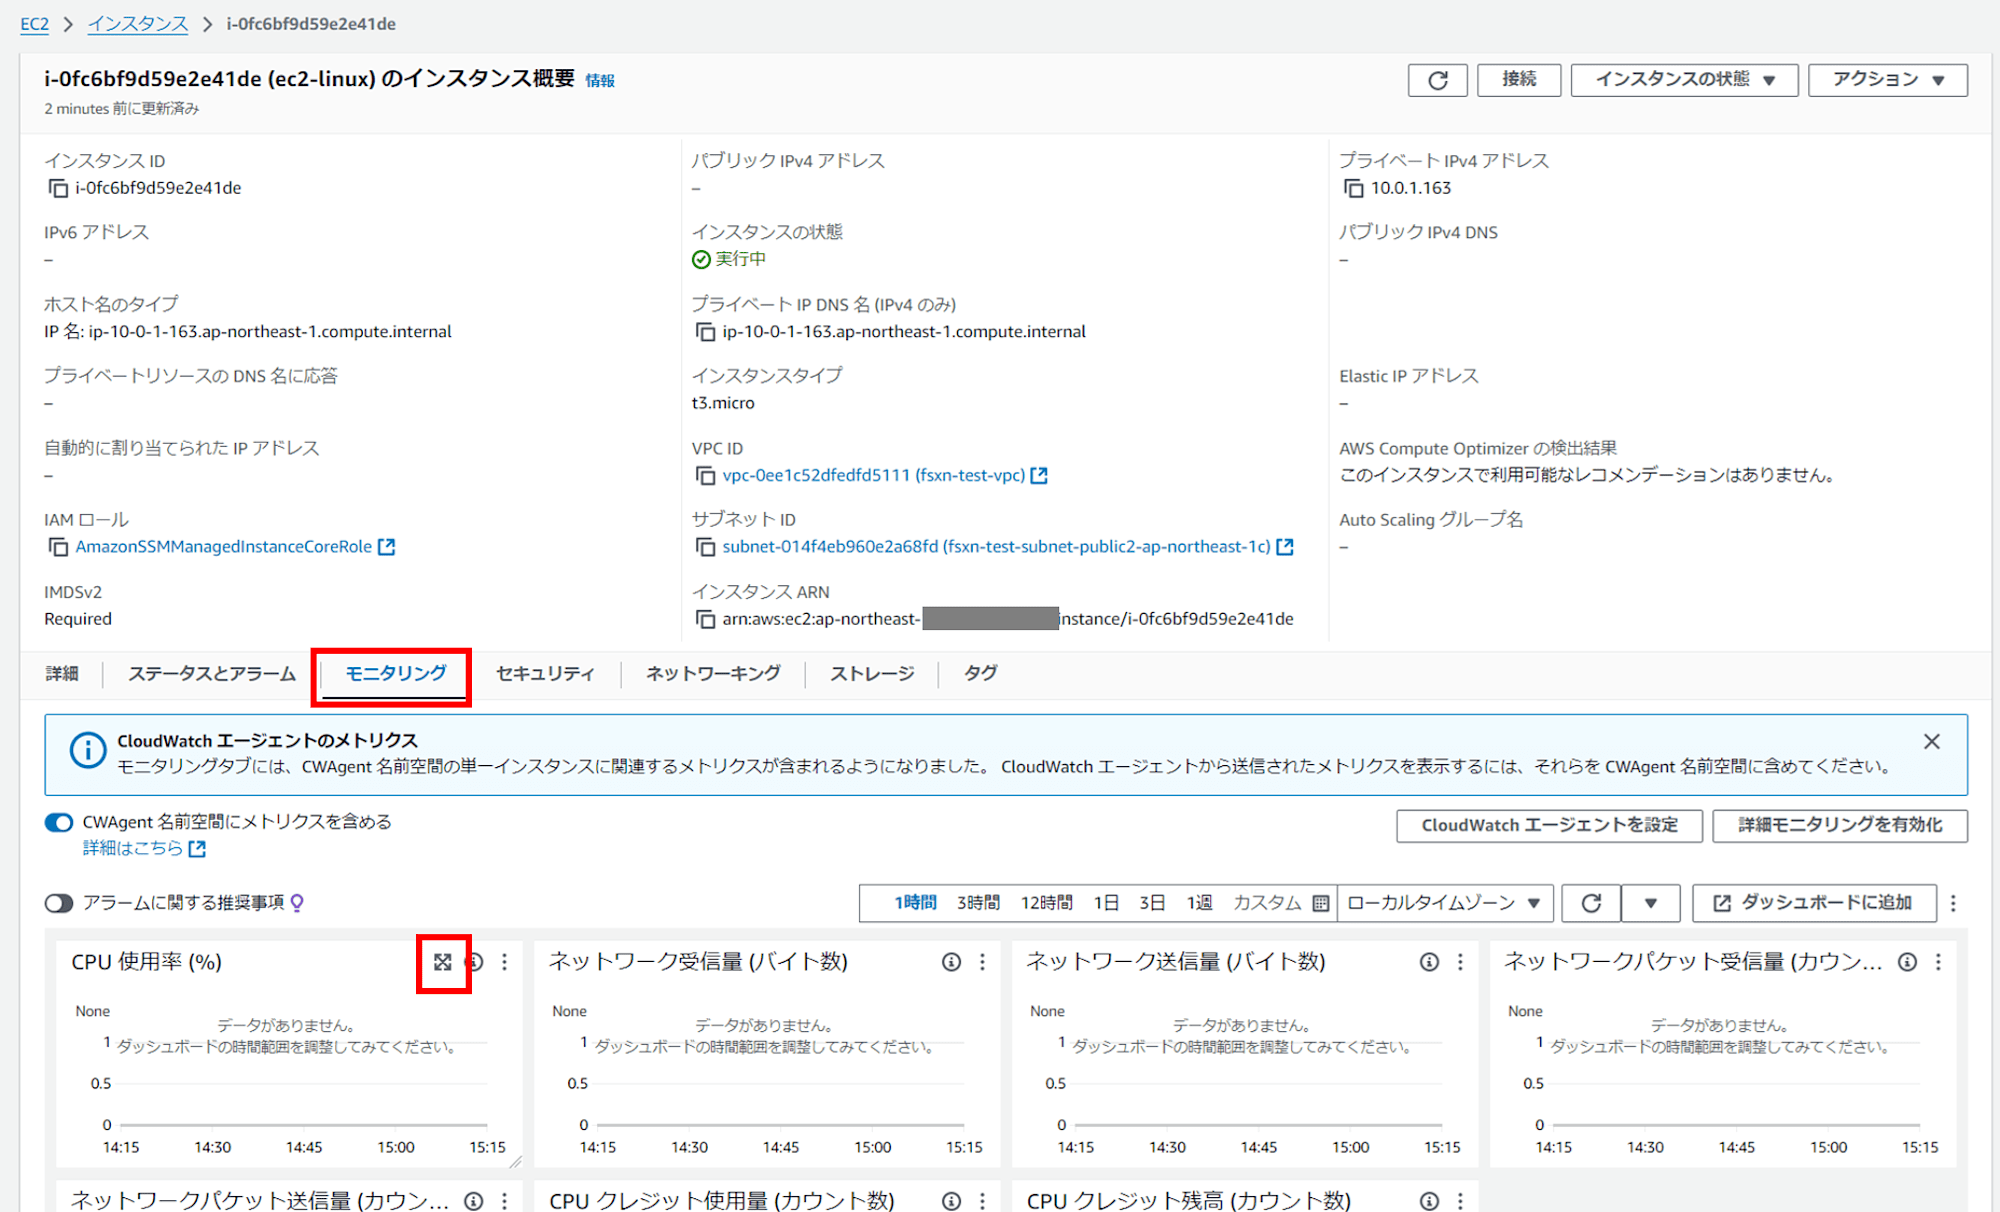Screen dimensions: 2000x1212
Task: Click ダッシュボードに追加 button
Action: [x=1814, y=903]
